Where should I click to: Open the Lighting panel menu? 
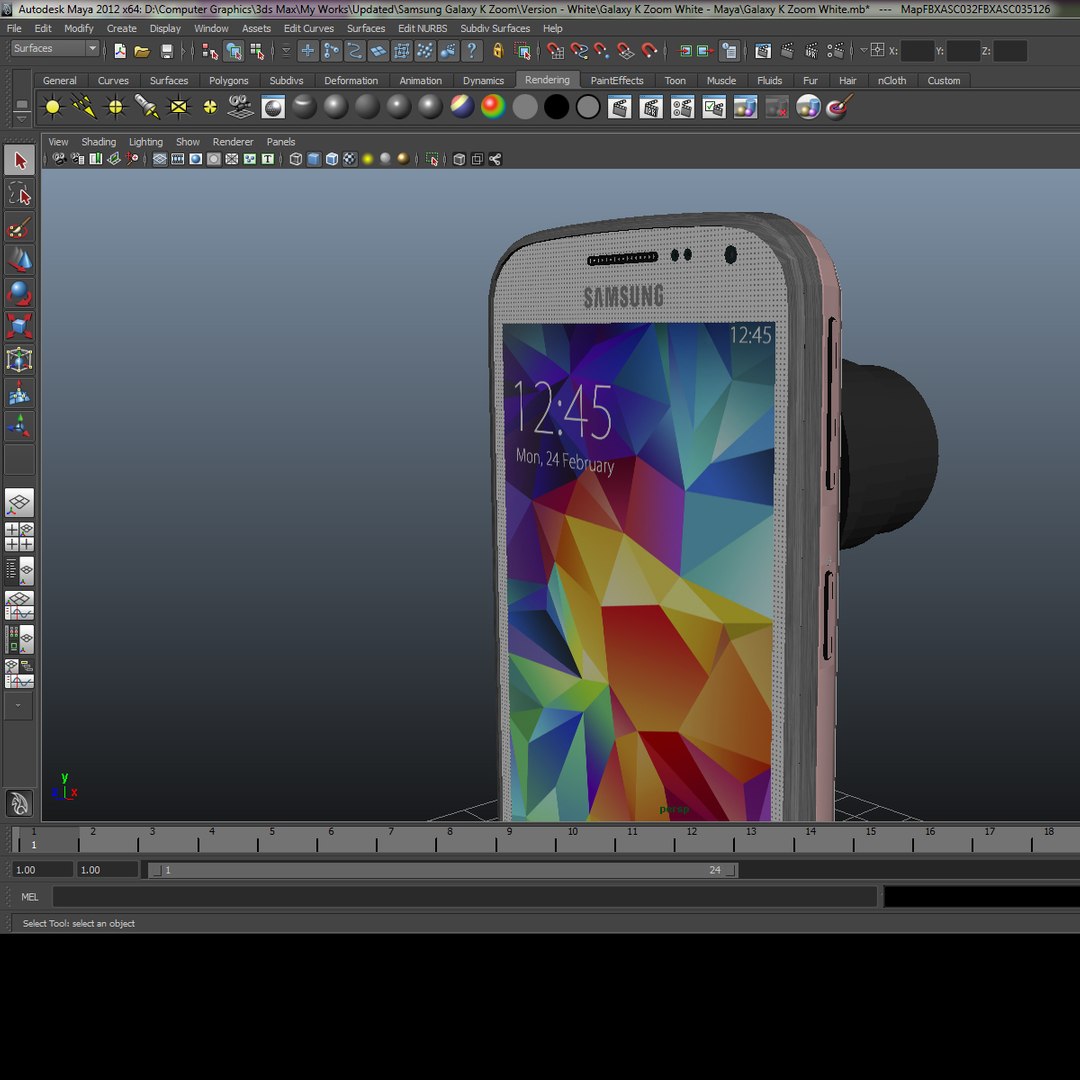pos(146,142)
